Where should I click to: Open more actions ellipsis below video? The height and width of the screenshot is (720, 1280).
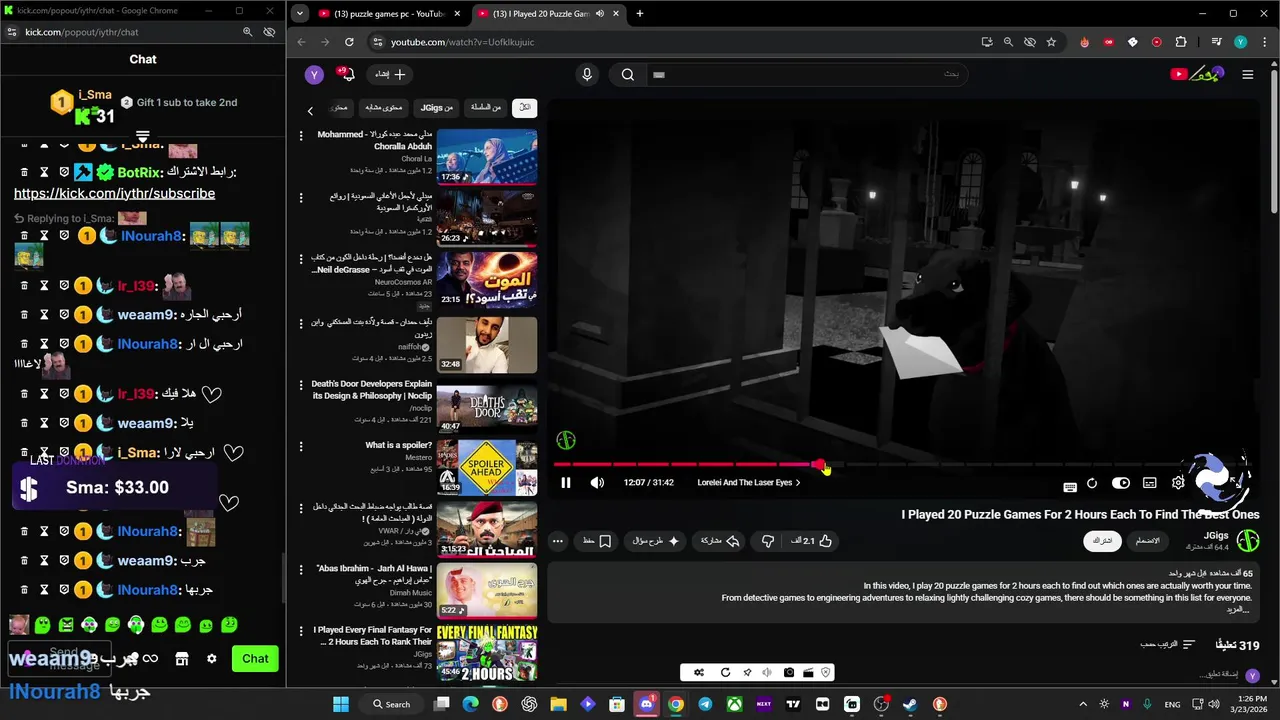558,541
